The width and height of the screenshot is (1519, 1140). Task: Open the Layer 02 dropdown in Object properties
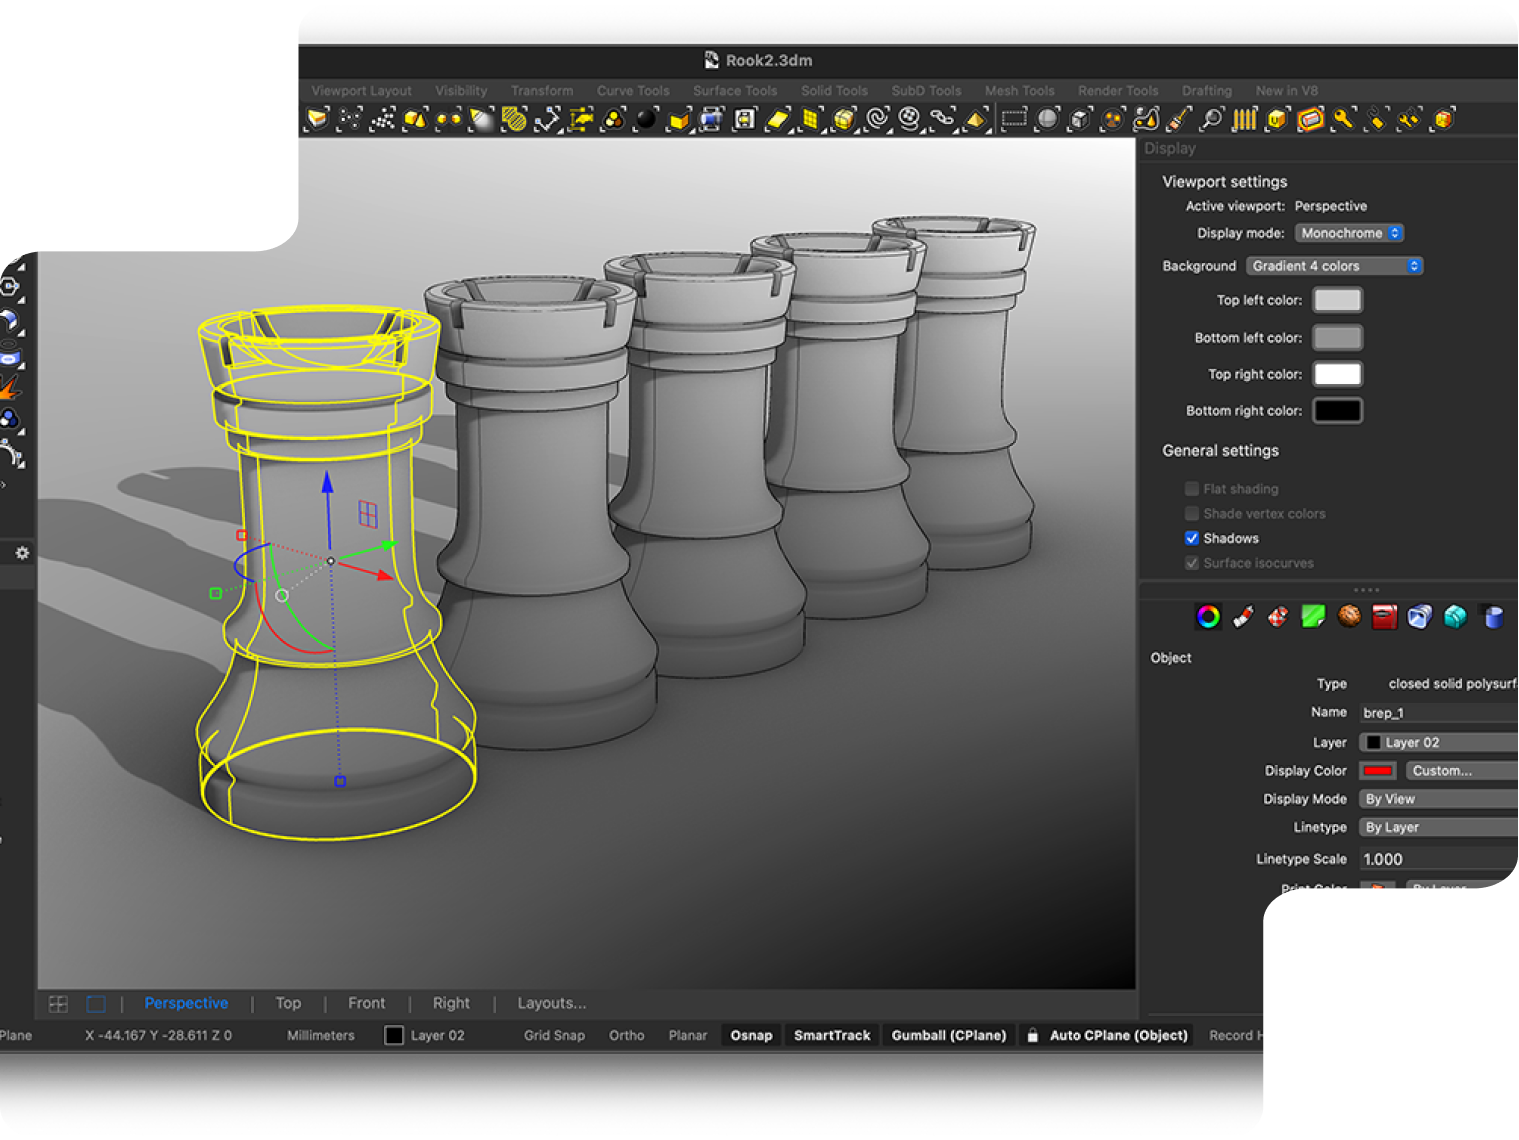[x=1438, y=742]
